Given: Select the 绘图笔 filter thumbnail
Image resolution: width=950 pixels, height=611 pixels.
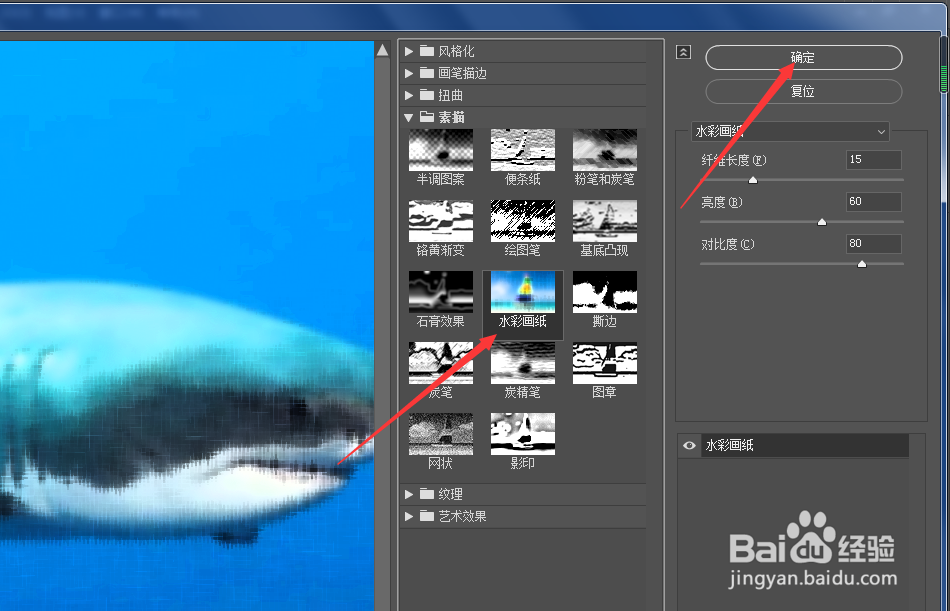Looking at the screenshot, I should (522, 221).
